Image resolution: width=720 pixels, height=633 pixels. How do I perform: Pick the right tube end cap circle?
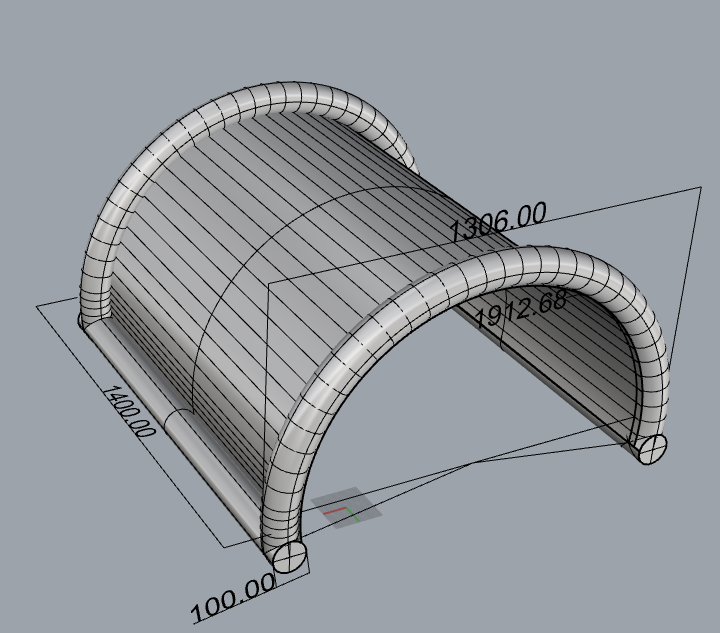652,449
